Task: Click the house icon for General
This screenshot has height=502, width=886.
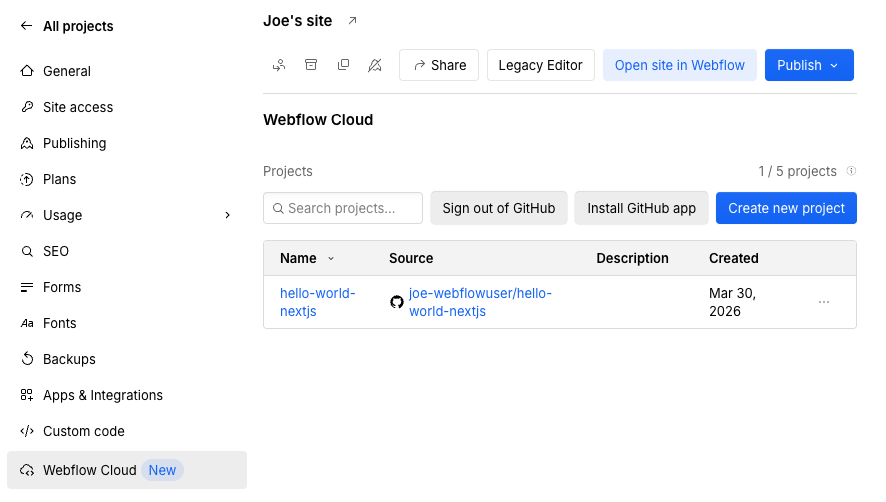Action: coord(27,71)
